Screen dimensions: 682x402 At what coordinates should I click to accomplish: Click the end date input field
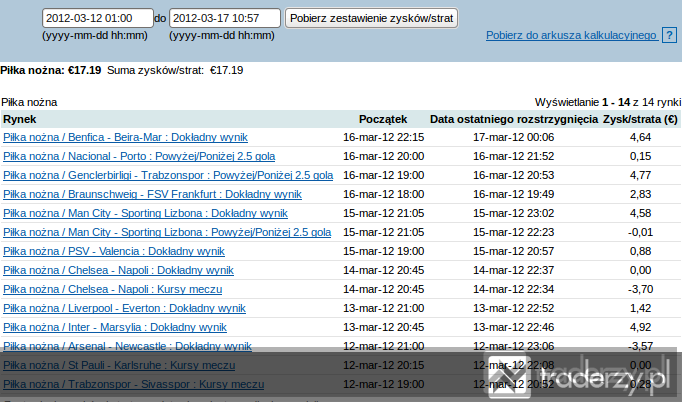coord(225,18)
